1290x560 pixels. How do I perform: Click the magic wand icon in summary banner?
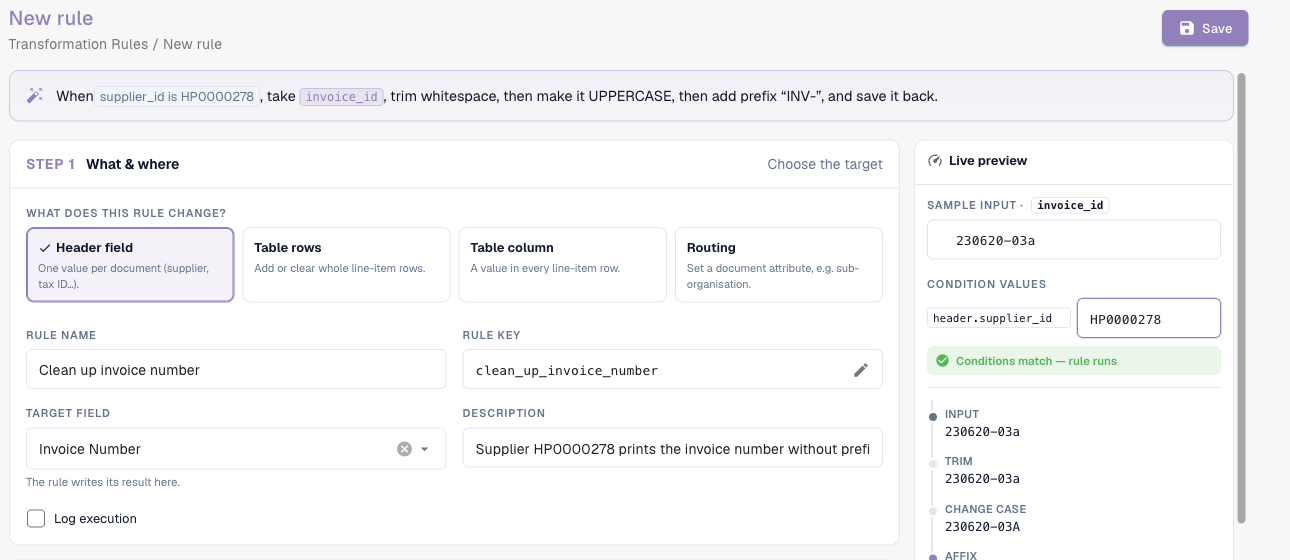point(35,96)
